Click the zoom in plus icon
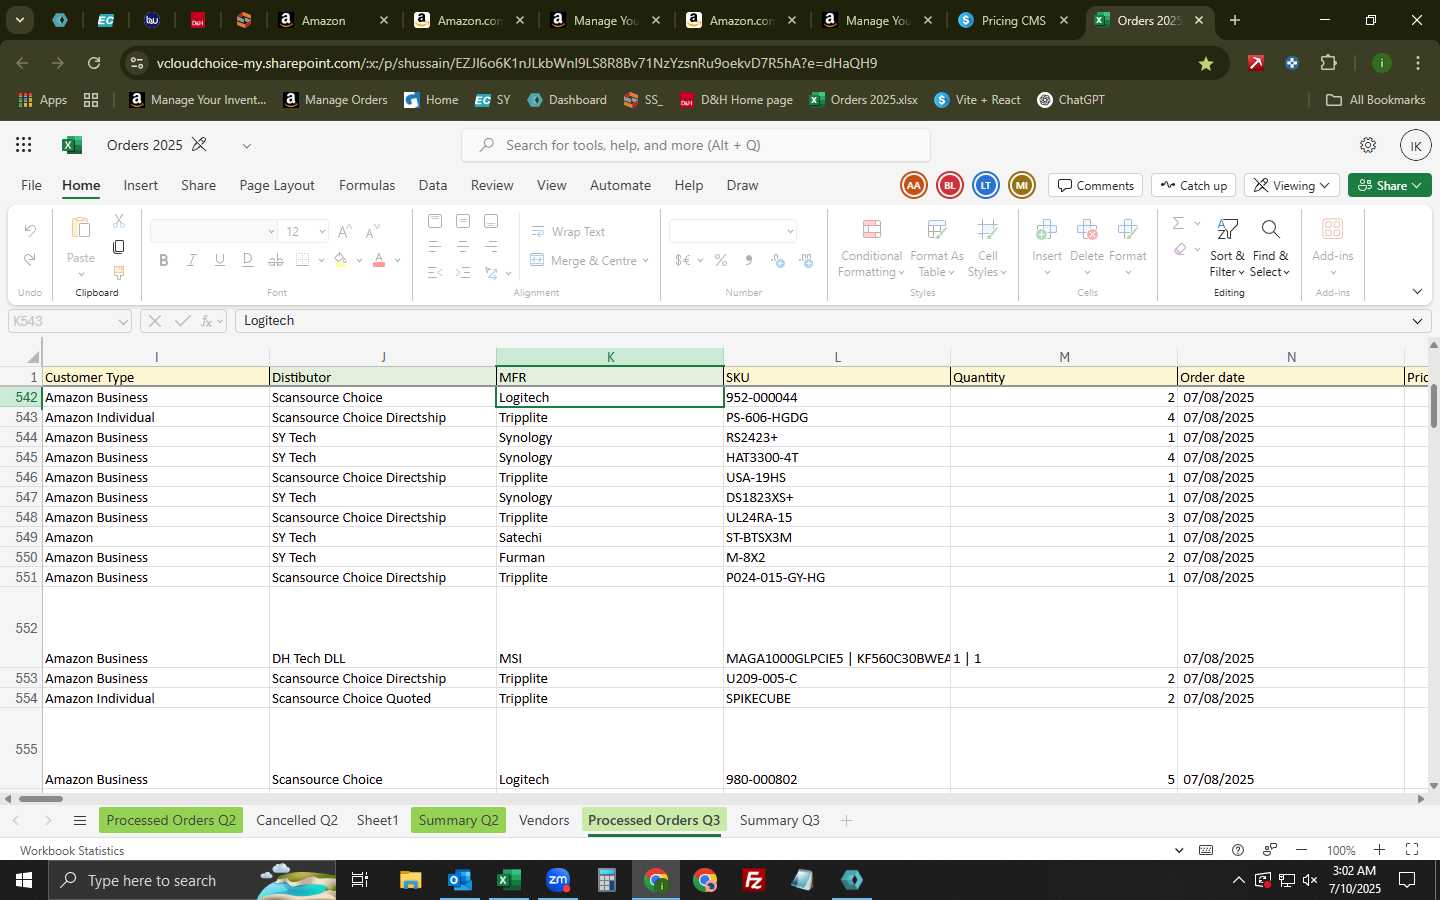 (1379, 850)
